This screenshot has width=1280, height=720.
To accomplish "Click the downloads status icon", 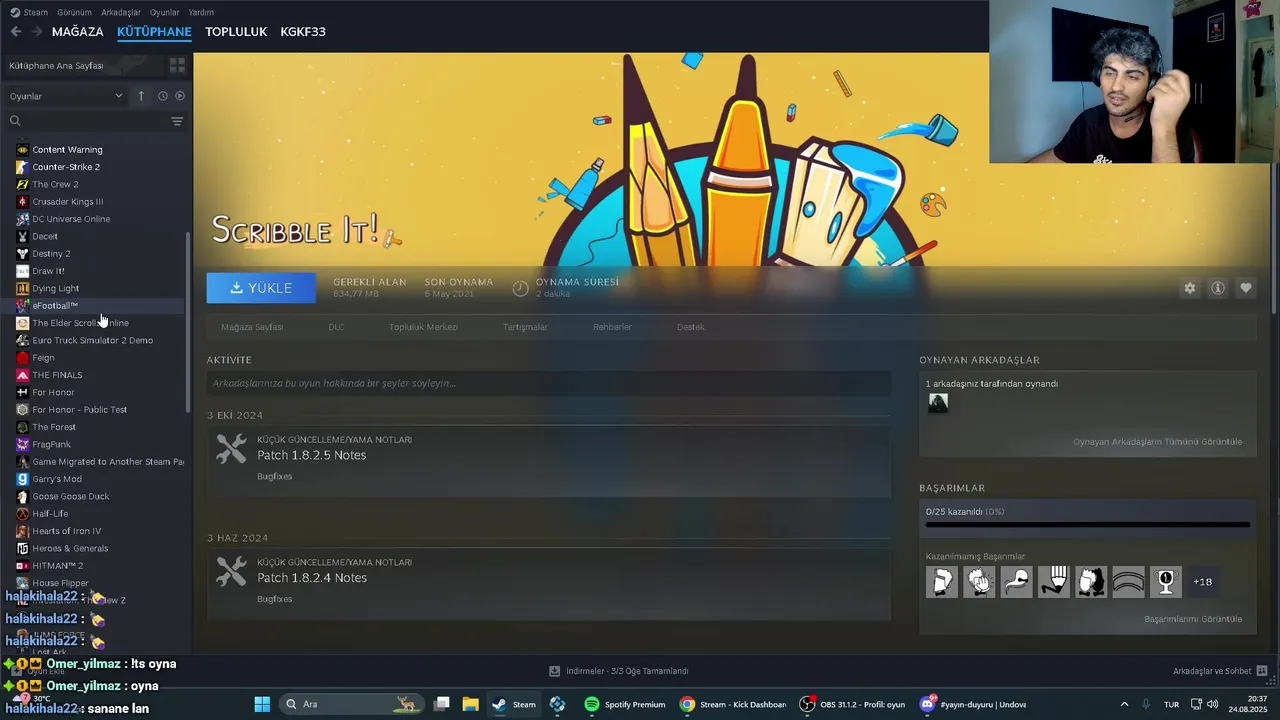I will tap(555, 671).
